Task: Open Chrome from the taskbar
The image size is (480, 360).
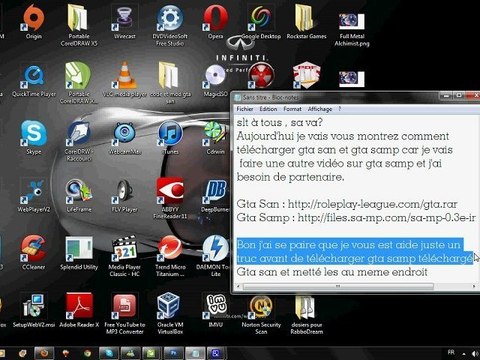Action: point(87,353)
